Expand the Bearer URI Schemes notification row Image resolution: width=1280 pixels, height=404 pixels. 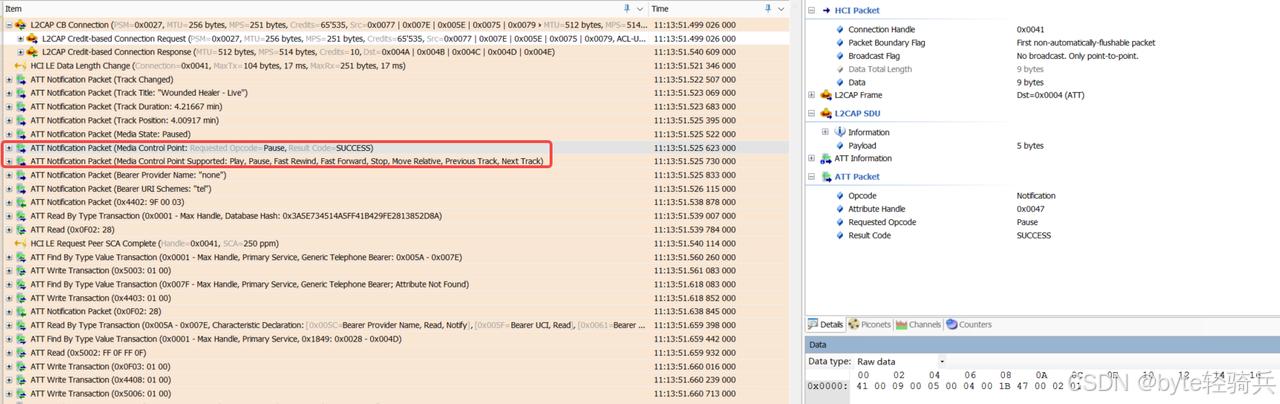coord(9,189)
